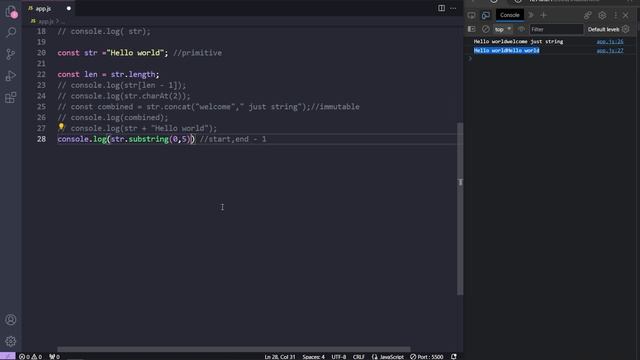
Task: Open the Source Control view
Action: (11, 54)
